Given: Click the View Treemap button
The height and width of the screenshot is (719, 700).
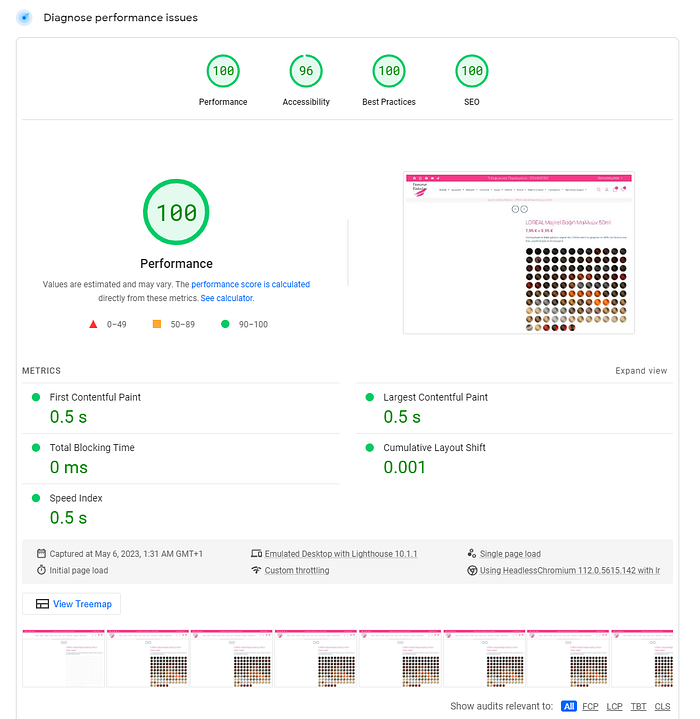Looking at the screenshot, I should coord(72,604).
